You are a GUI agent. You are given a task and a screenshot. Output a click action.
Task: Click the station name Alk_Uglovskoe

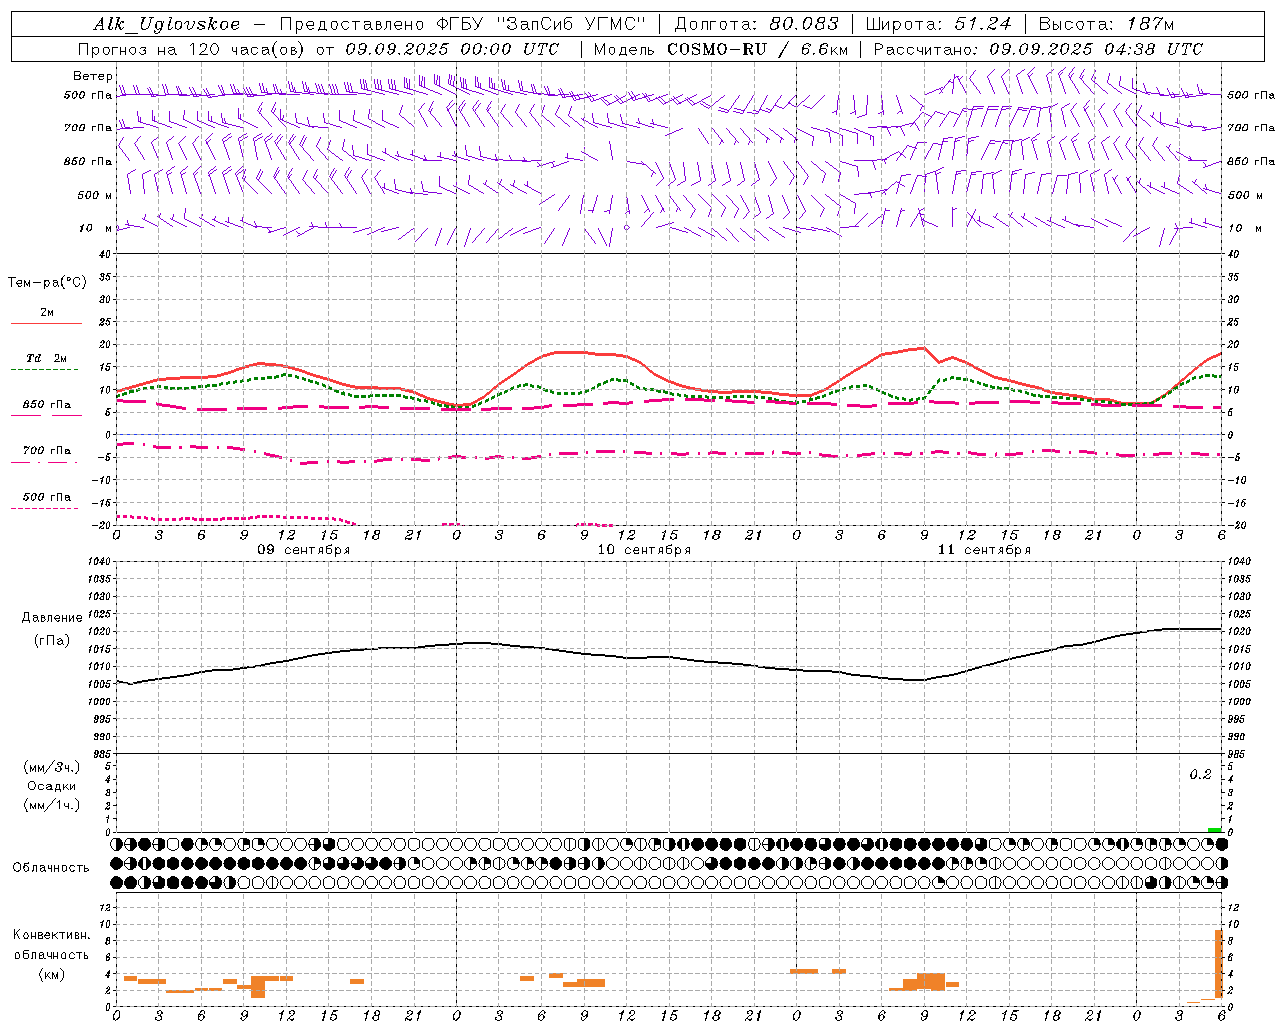pos(167,24)
